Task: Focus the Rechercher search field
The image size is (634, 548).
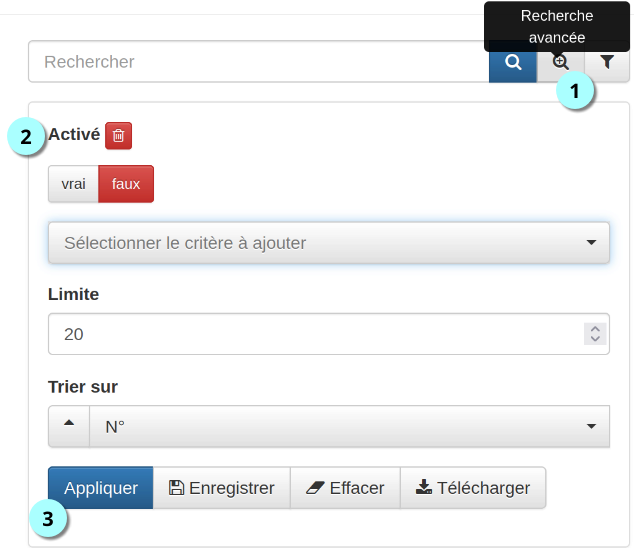Action: (x=258, y=62)
